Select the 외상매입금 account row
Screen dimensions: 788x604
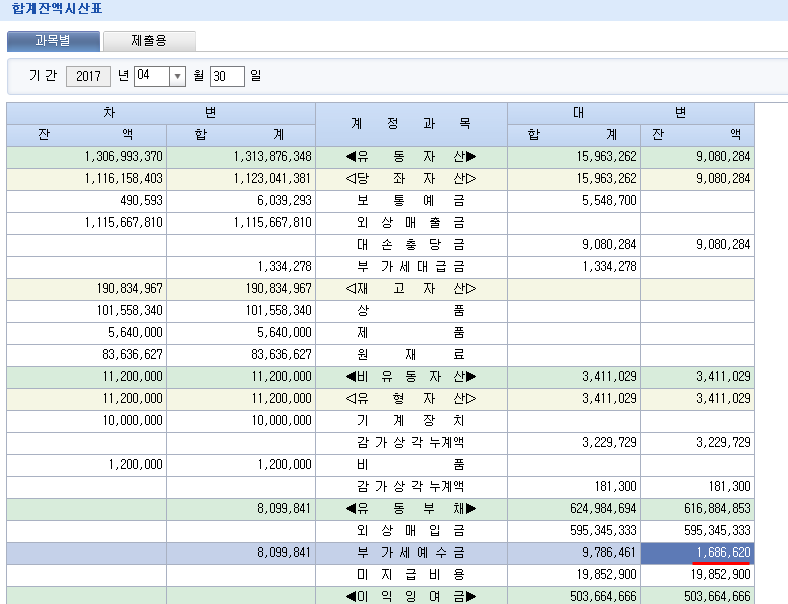tap(411, 530)
